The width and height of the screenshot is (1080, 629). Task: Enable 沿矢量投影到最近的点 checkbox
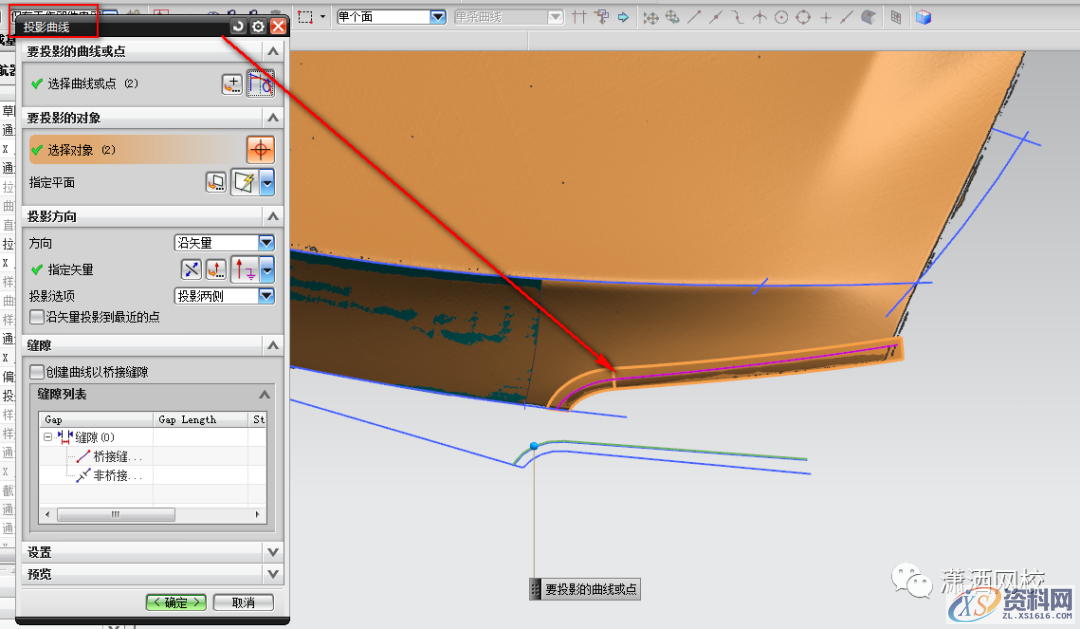point(37,317)
